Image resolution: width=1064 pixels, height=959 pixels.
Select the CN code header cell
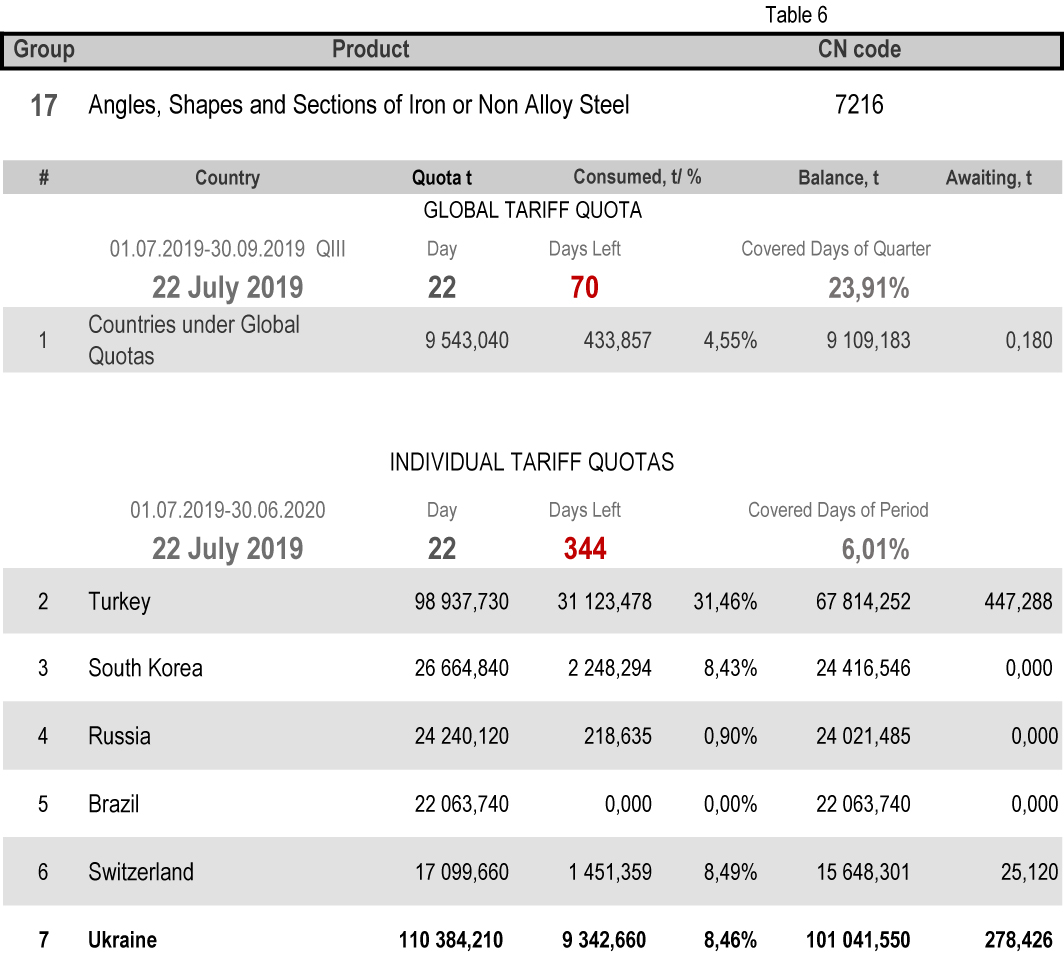(859, 49)
